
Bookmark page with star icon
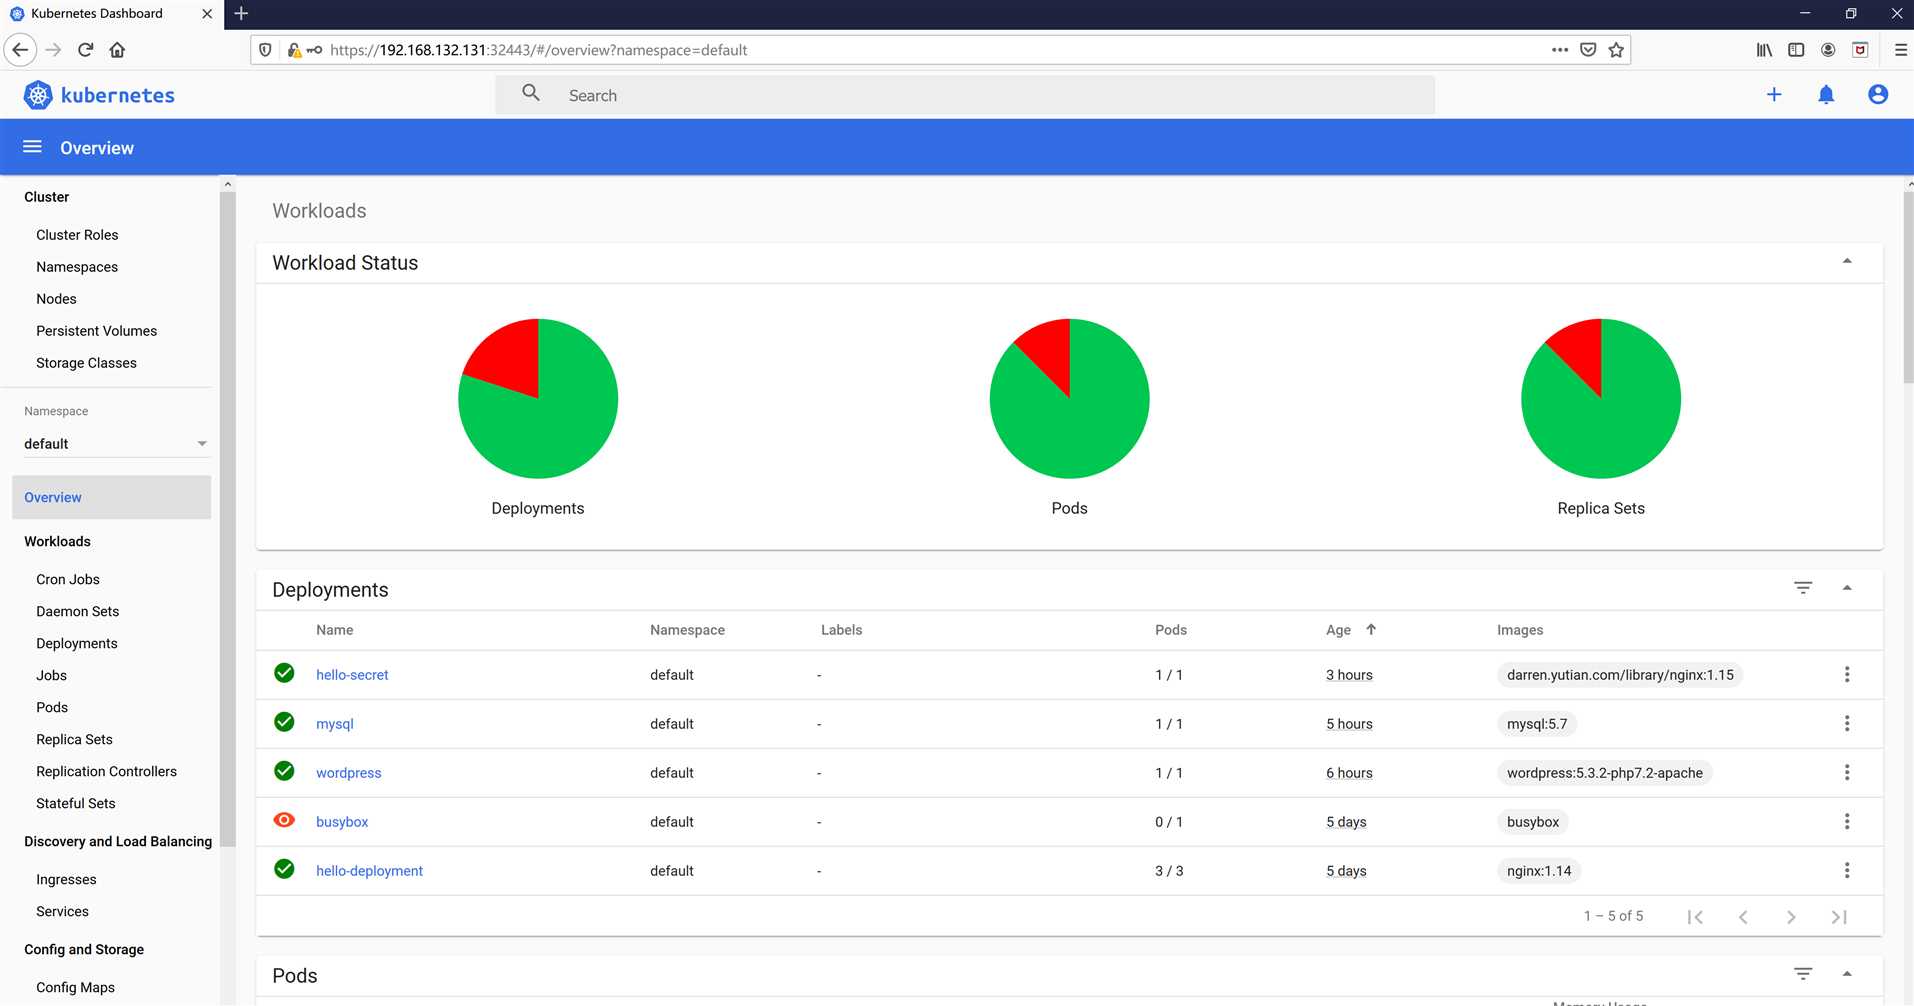click(1616, 50)
